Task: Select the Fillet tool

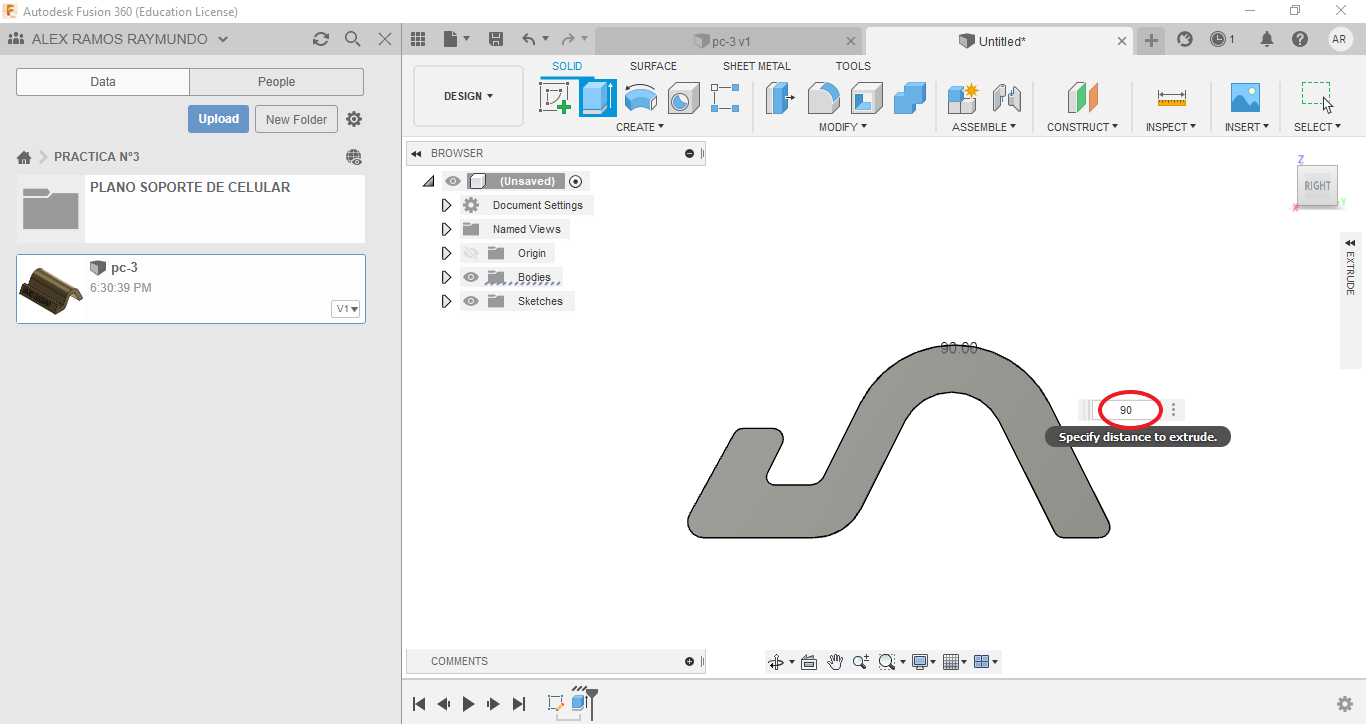Action: click(823, 98)
